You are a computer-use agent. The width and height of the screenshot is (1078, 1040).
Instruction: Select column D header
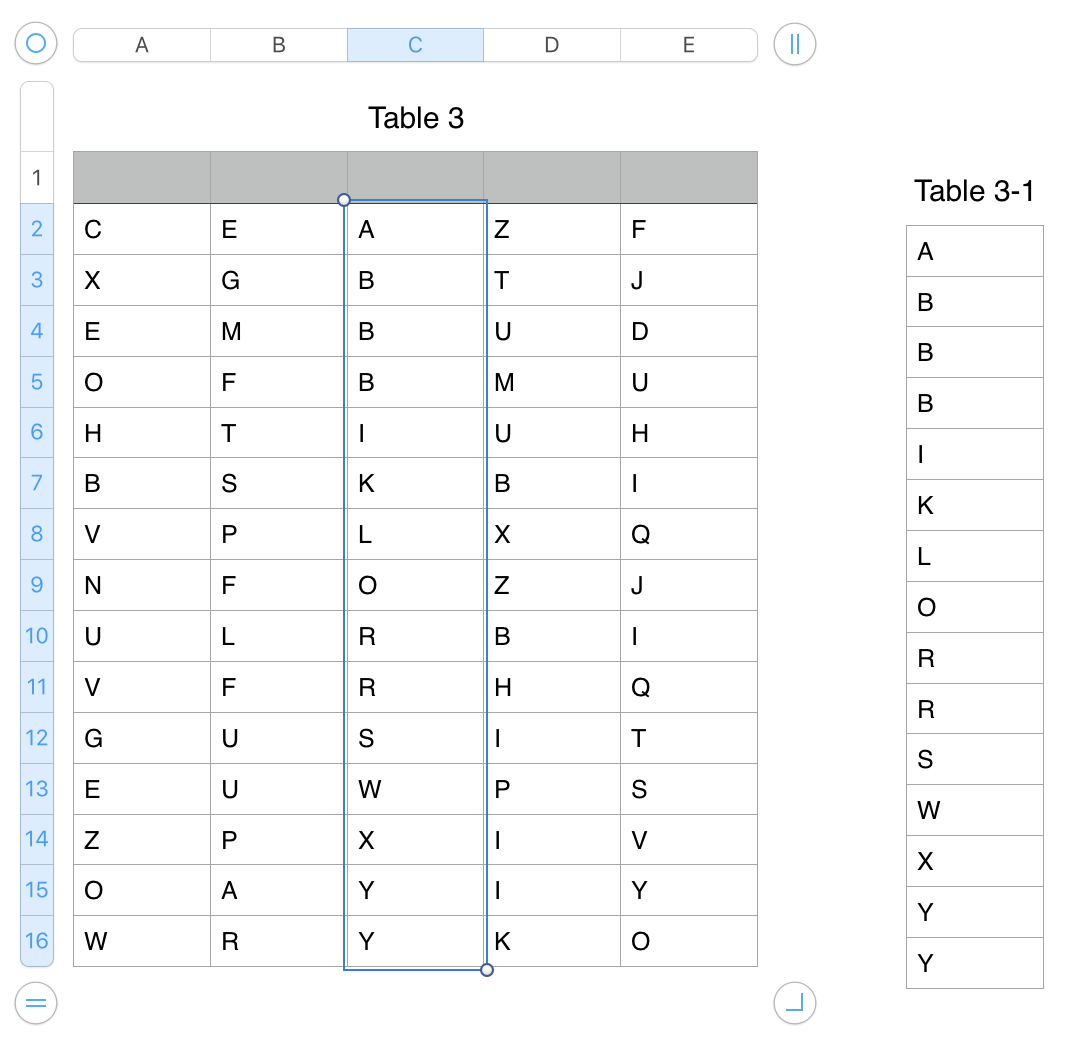552,45
